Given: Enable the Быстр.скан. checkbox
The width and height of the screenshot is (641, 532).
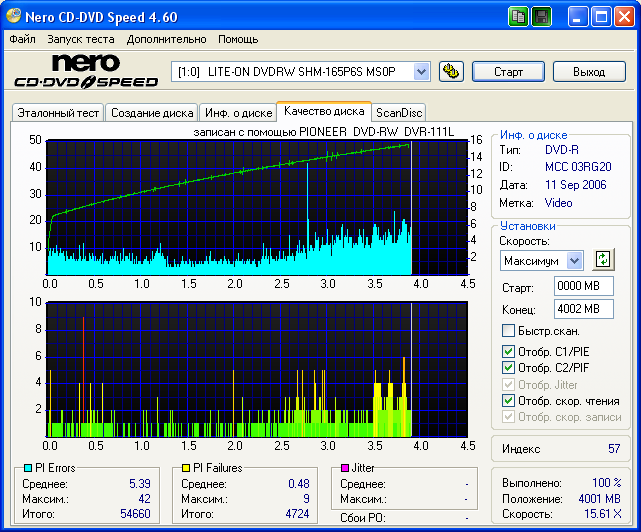Looking at the screenshot, I should (x=508, y=331).
